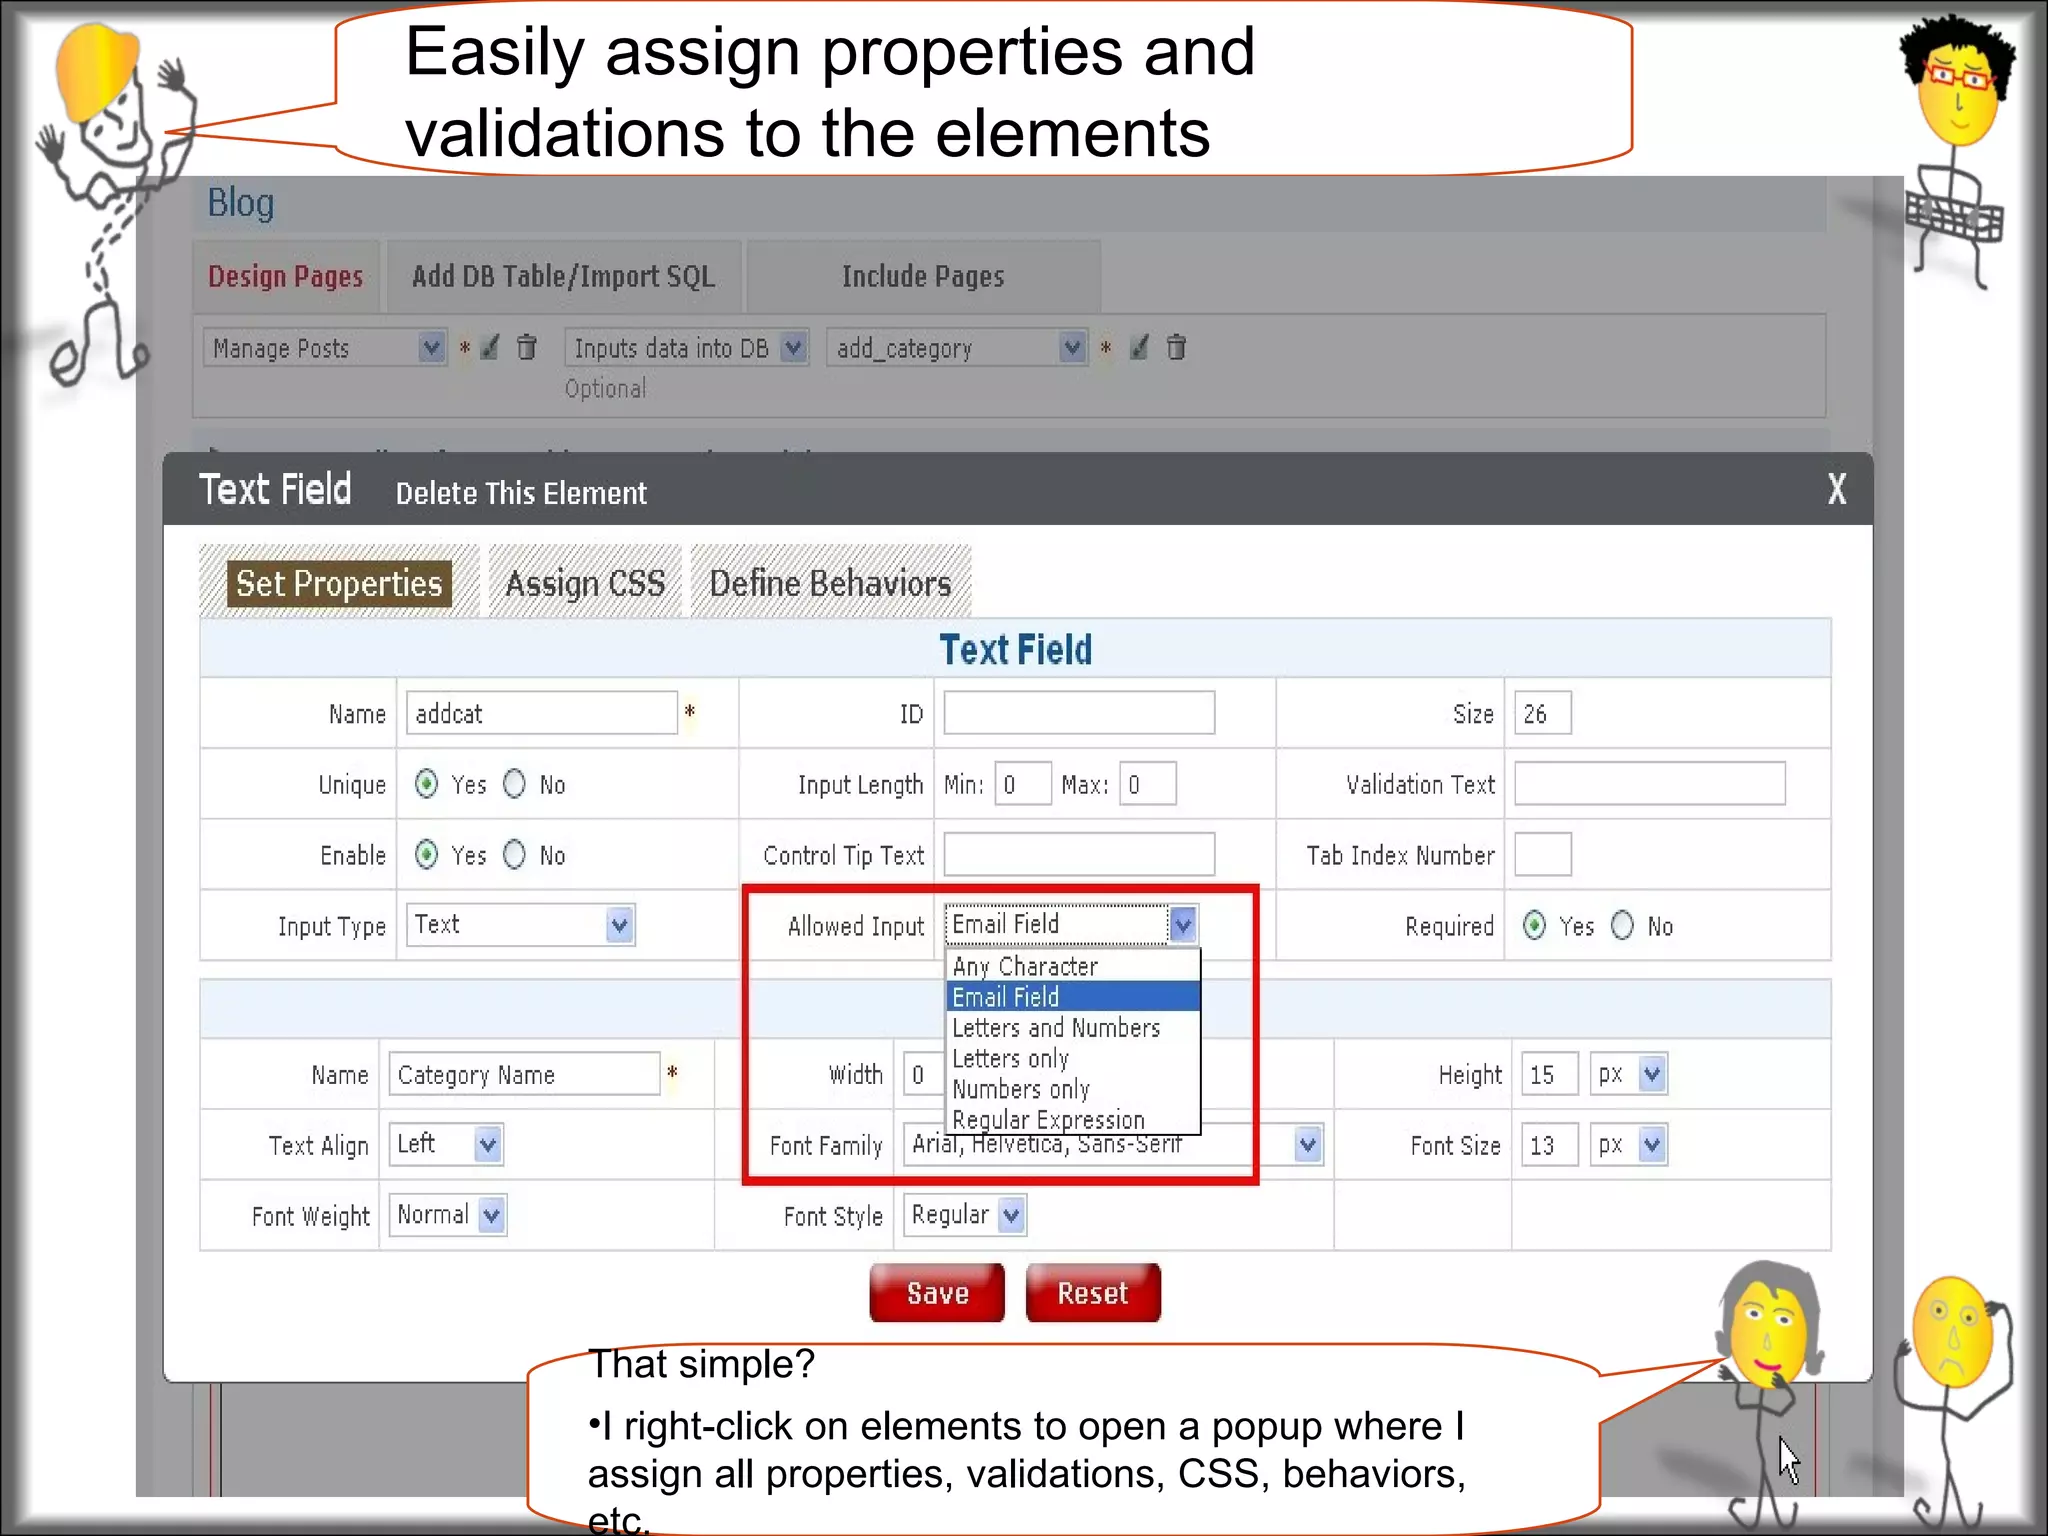Click the empty ID input field
Image resolution: width=2048 pixels, height=1536 pixels.
tap(1080, 713)
